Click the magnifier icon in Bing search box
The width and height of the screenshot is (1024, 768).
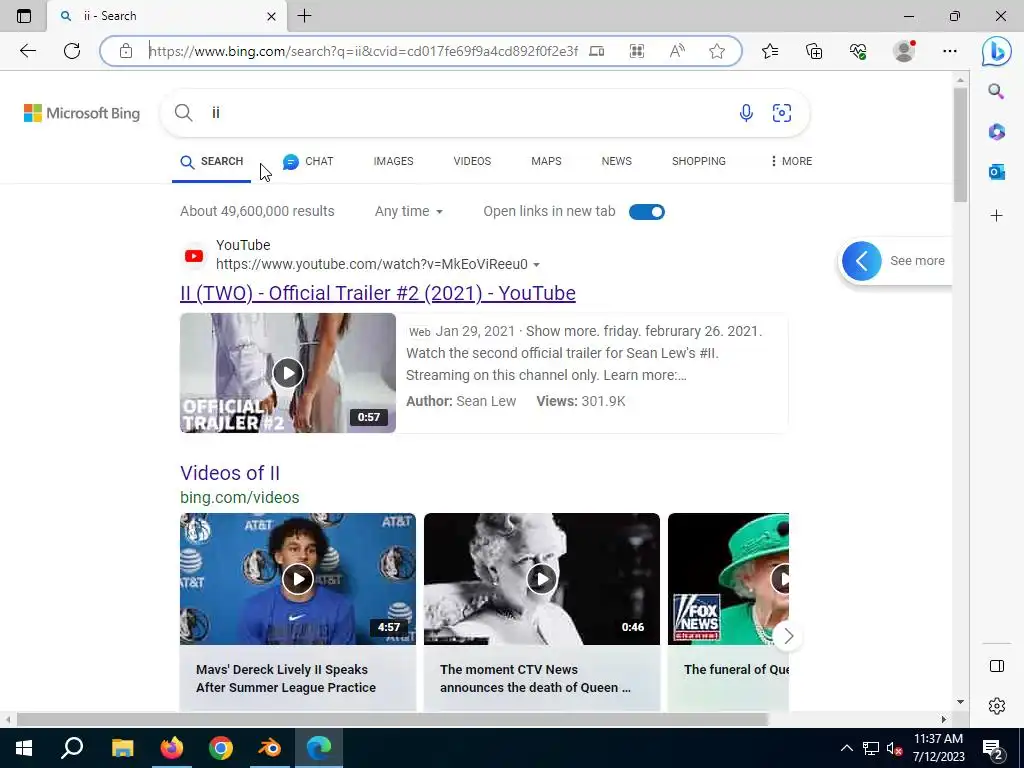[184, 113]
